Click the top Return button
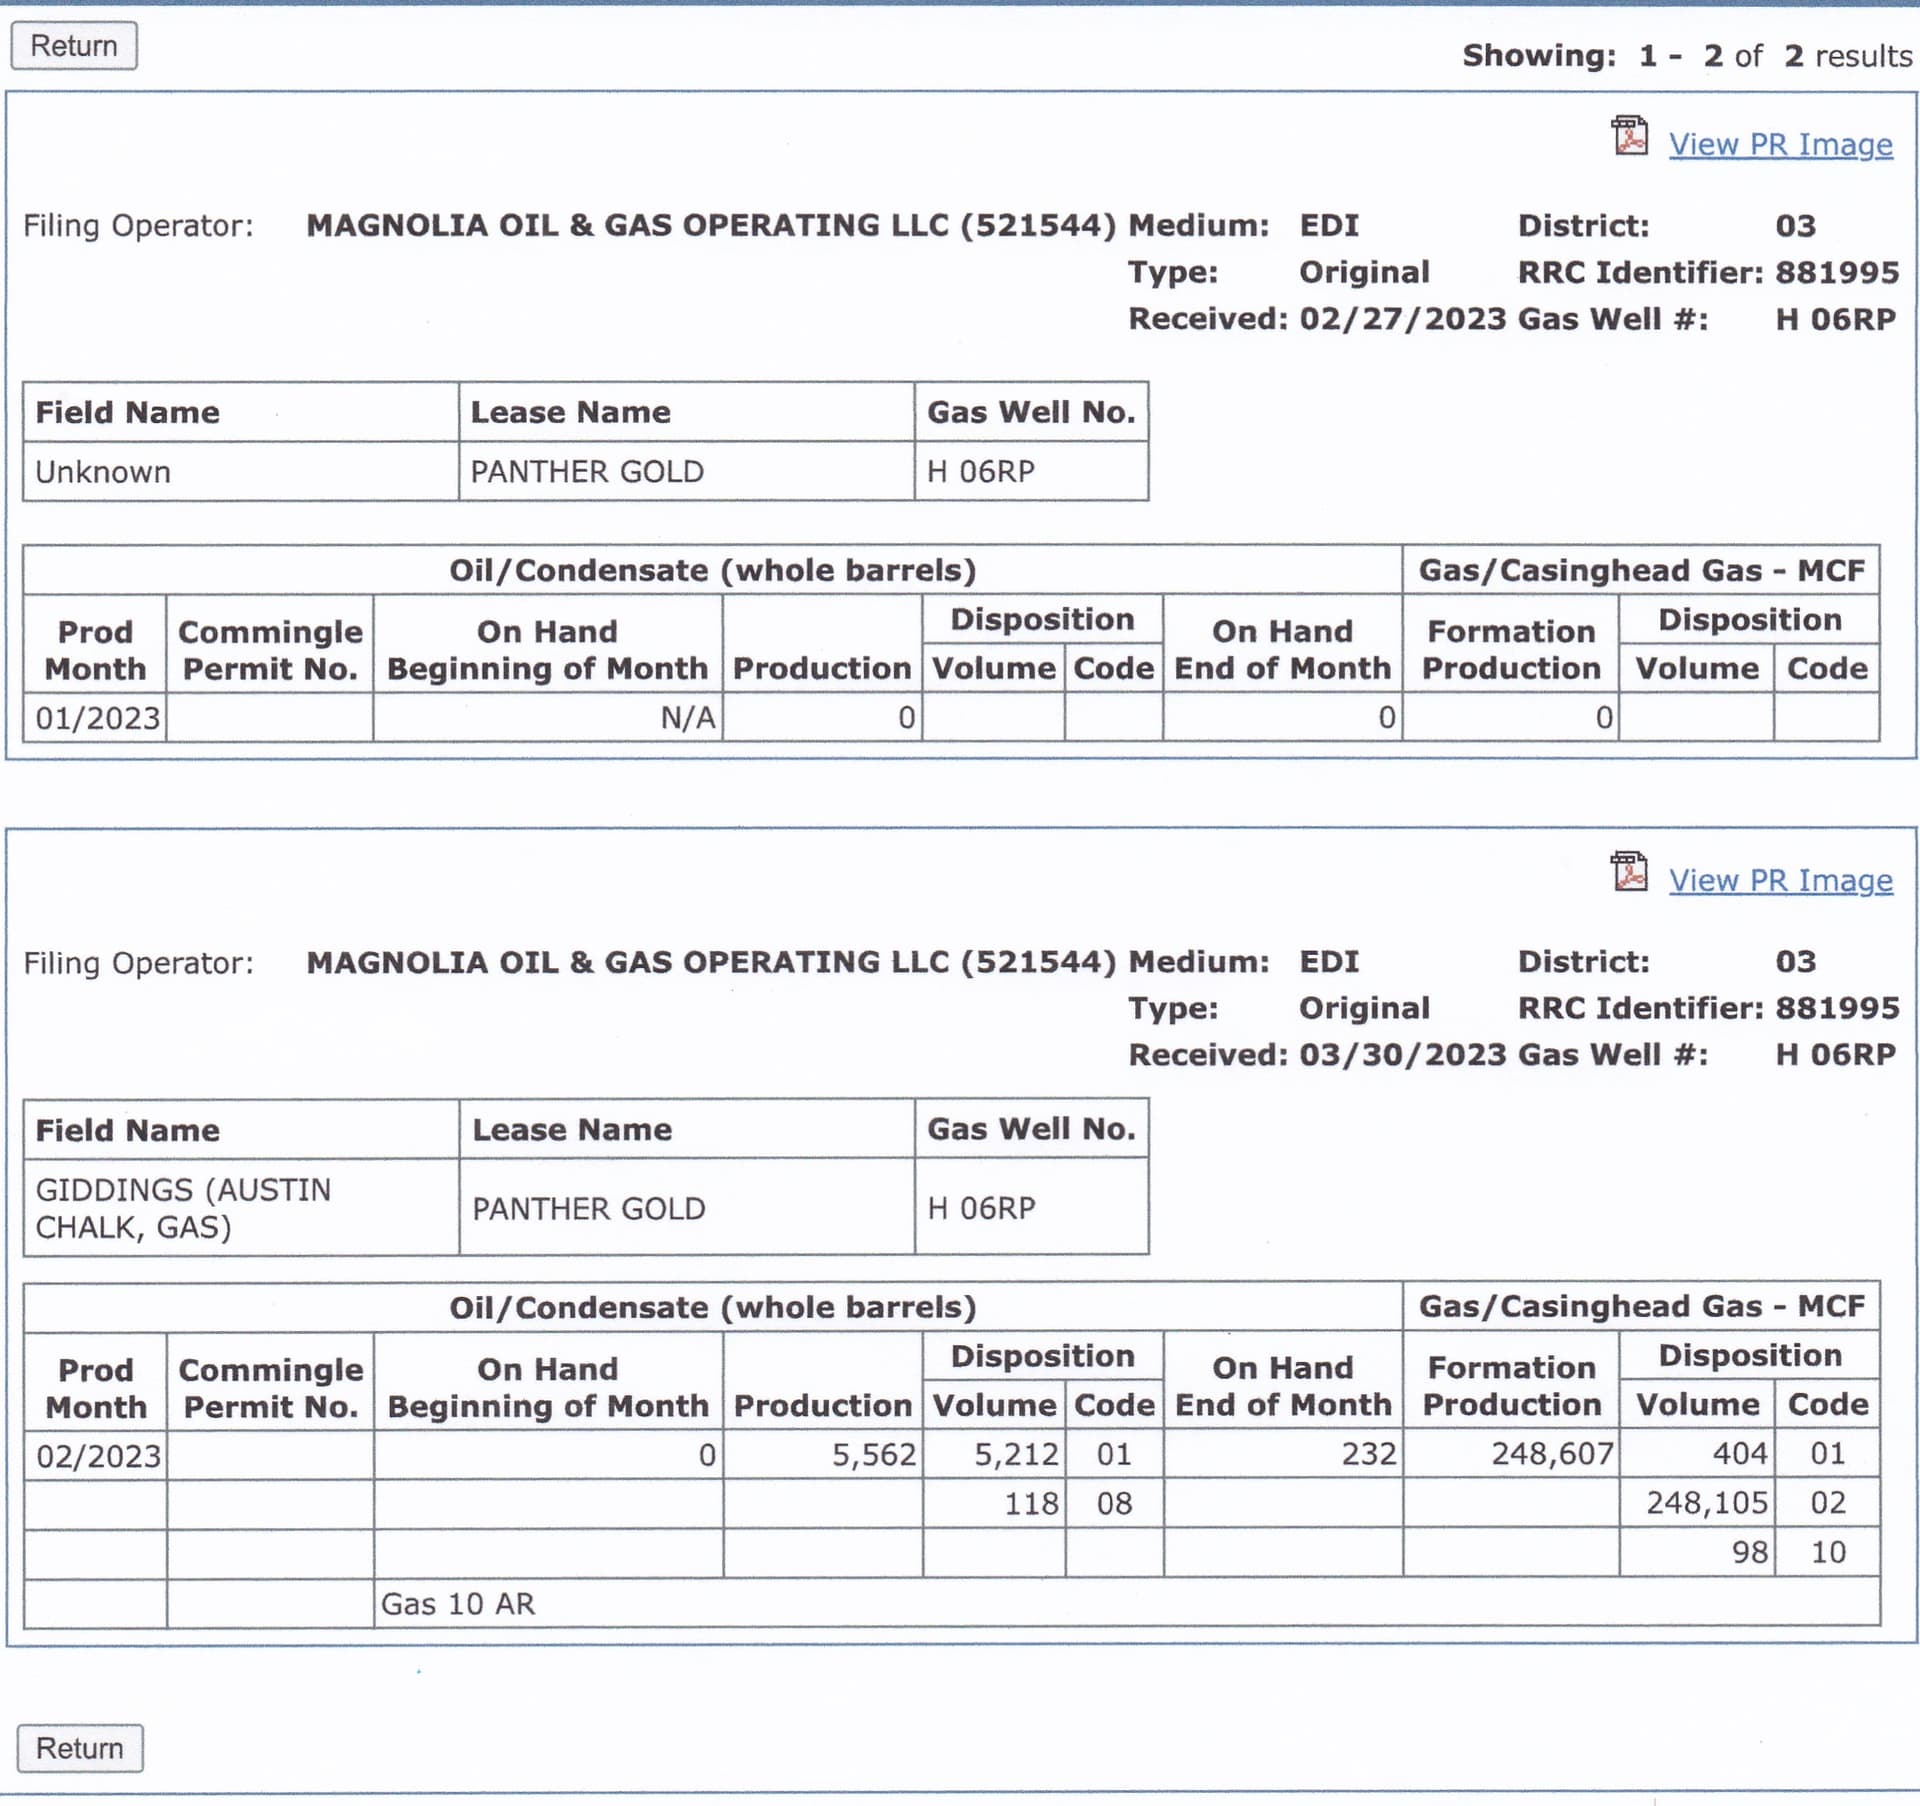 [74, 46]
